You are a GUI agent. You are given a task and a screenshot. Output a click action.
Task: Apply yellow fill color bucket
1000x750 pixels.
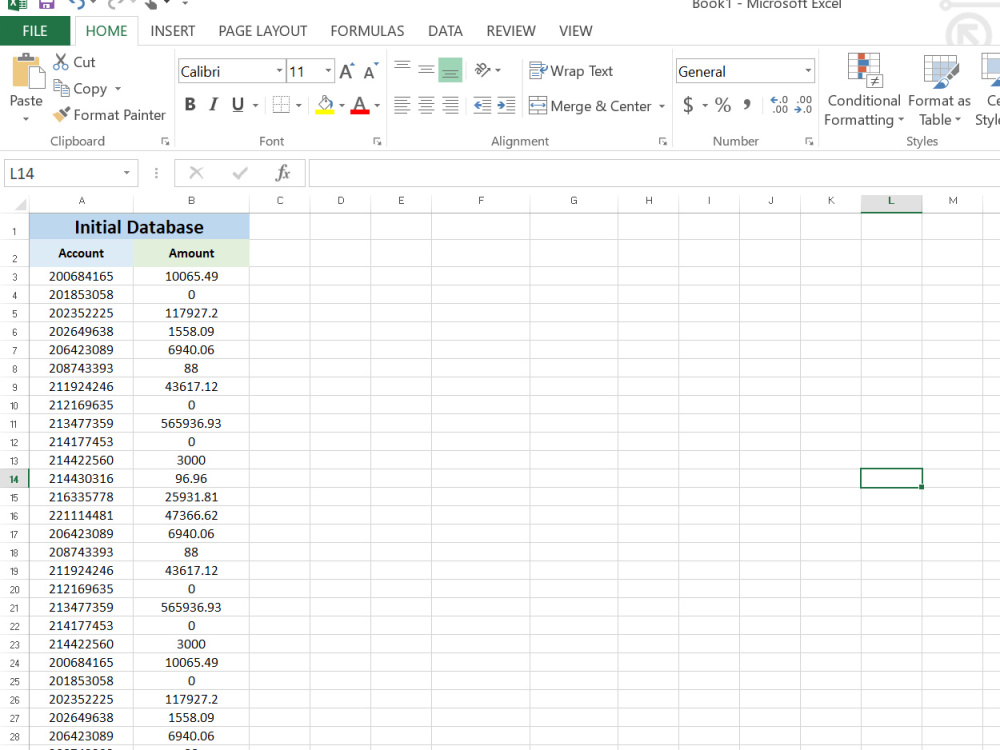(325, 105)
